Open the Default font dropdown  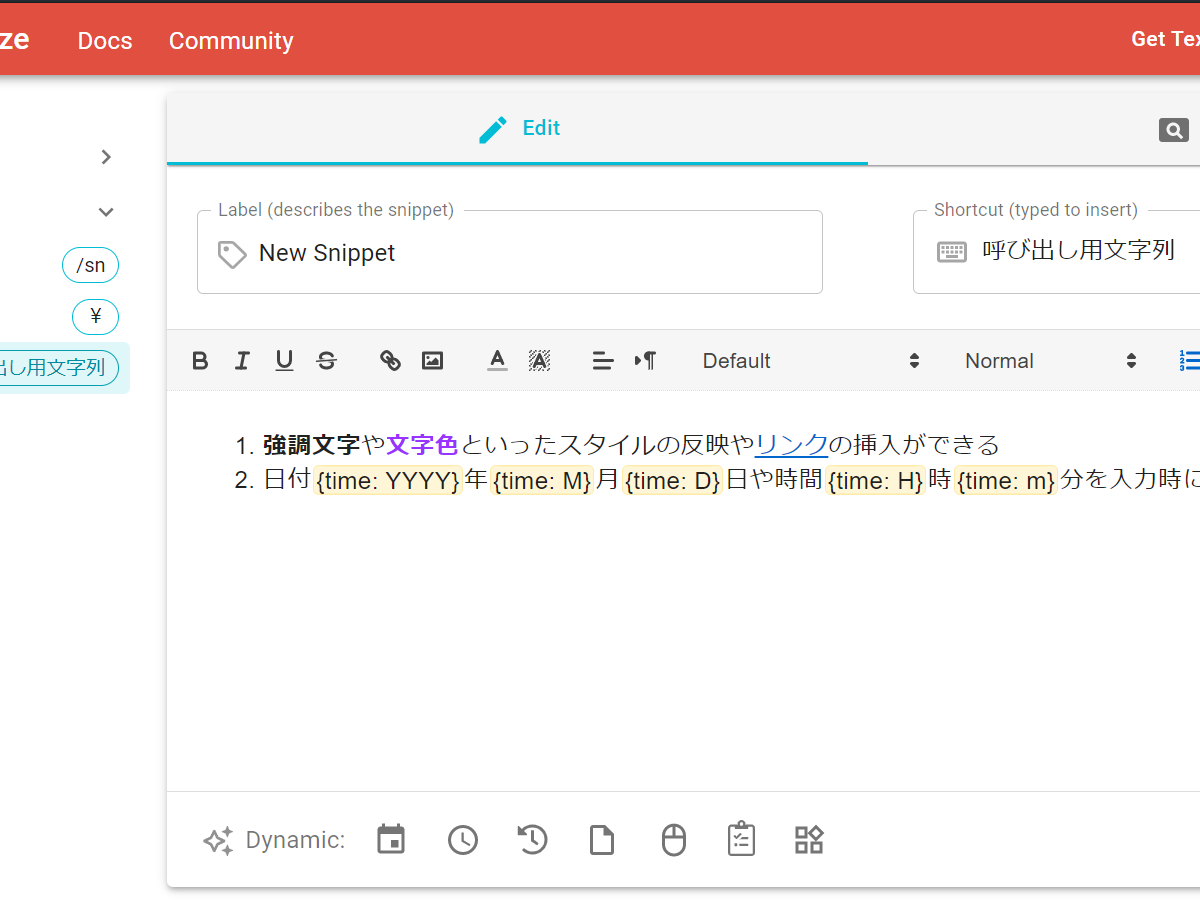click(x=810, y=361)
